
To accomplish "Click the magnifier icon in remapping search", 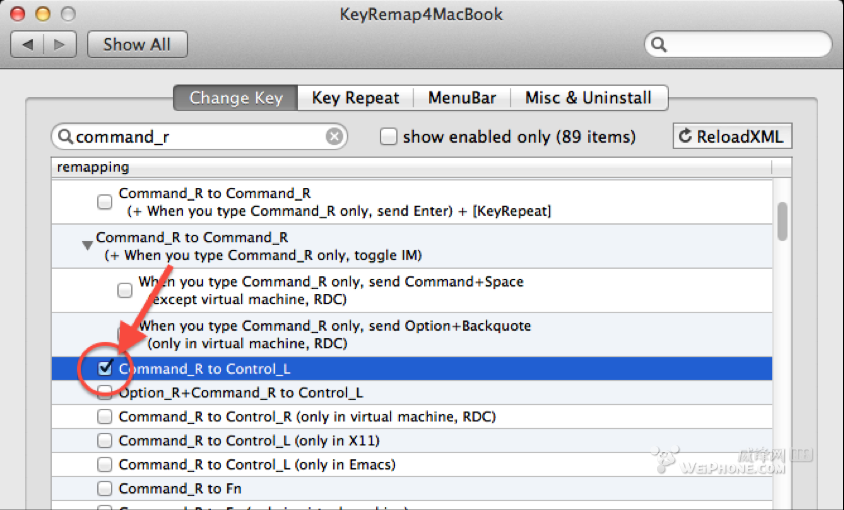I will pos(65,136).
